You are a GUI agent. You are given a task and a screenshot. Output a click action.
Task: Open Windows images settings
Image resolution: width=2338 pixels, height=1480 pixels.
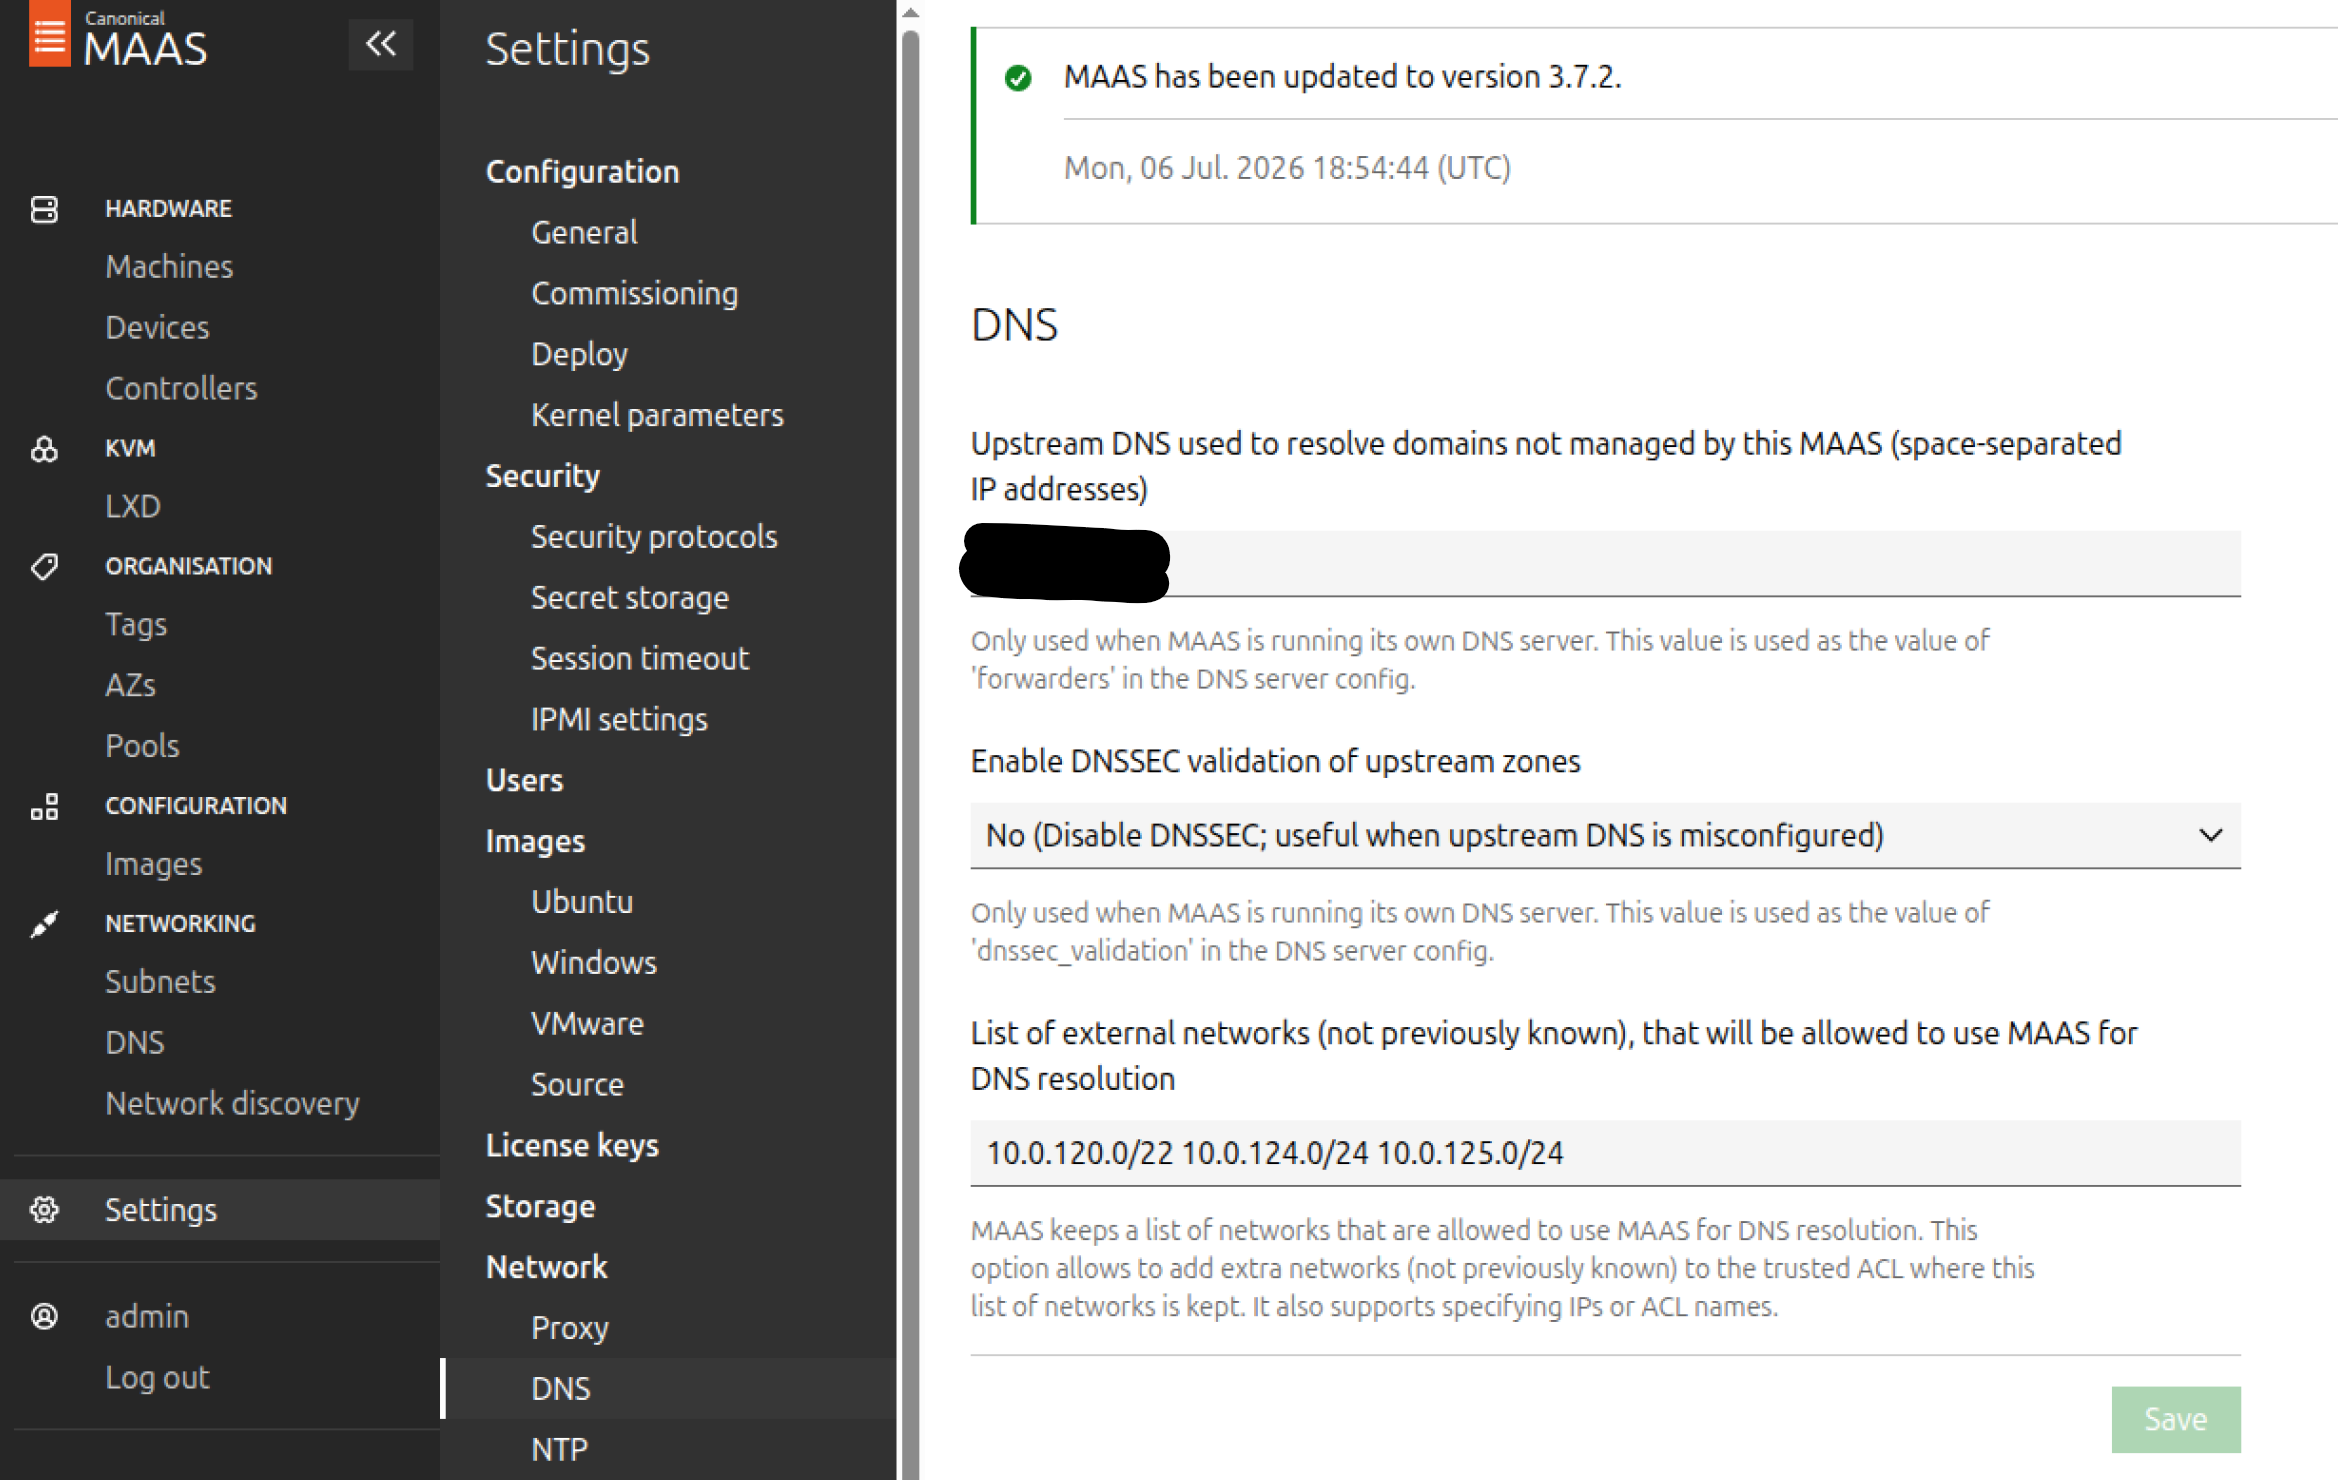coord(594,964)
